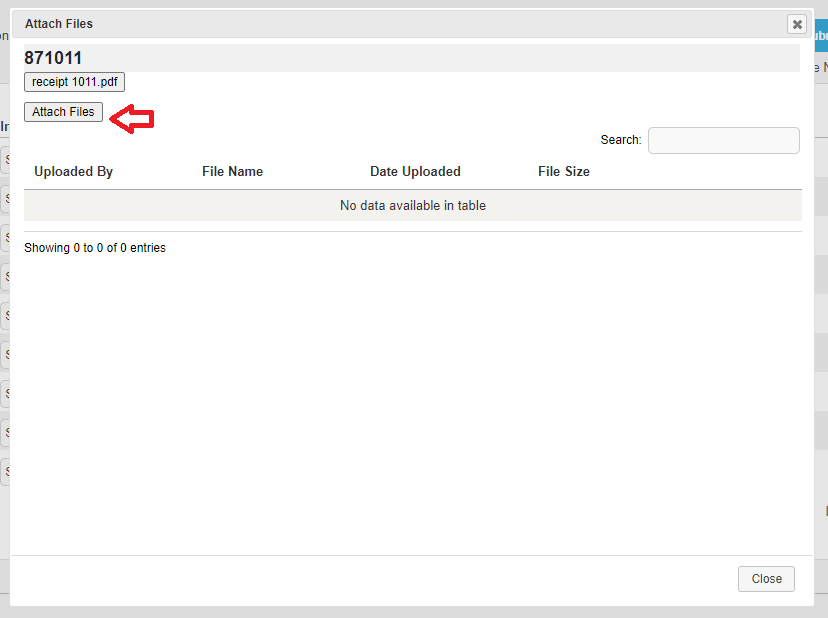
Task: Focus the Search input field
Action: (x=723, y=140)
